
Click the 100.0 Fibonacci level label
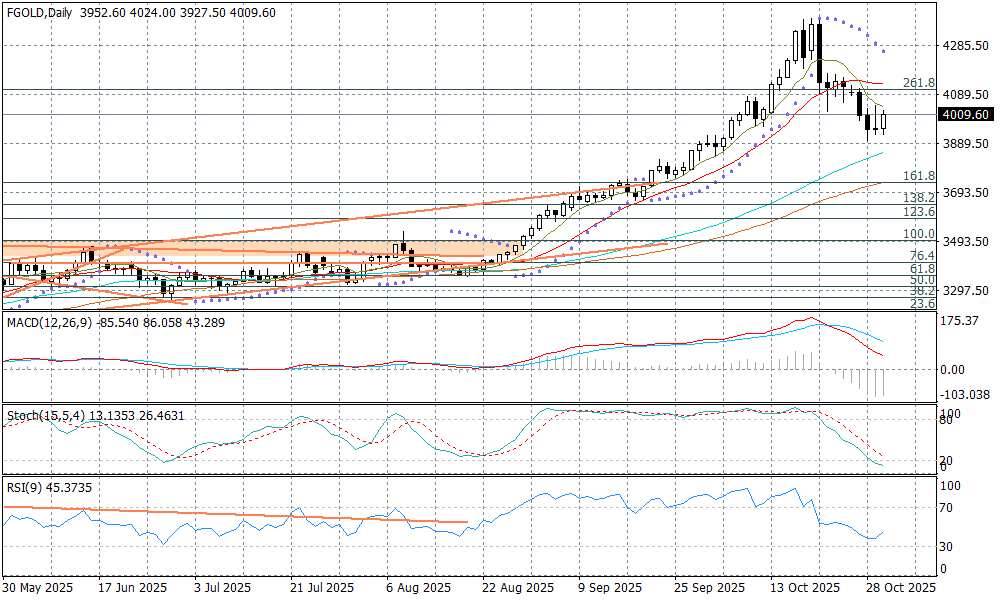coord(918,233)
